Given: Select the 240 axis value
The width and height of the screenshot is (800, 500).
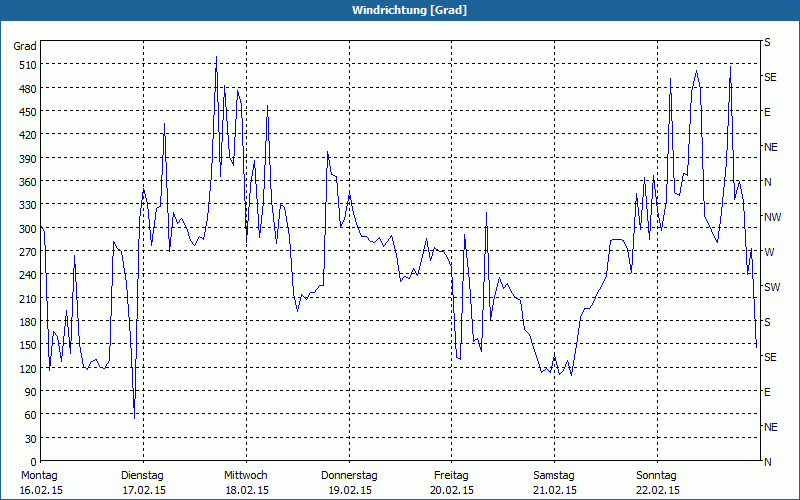Looking at the screenshot, I should coord(28,276).
